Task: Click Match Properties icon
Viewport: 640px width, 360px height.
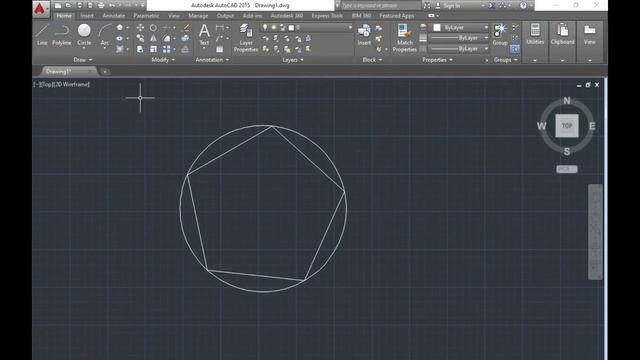Action: (x=404, y=38)
